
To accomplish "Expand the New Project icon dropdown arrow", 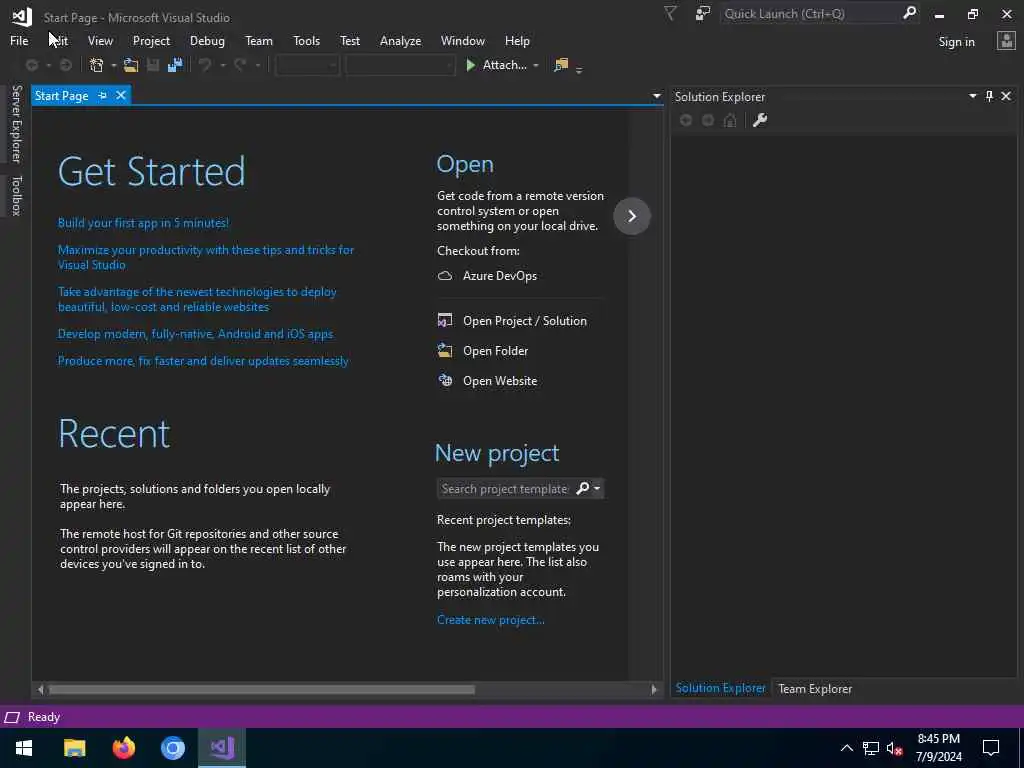I will coord(114,65).
